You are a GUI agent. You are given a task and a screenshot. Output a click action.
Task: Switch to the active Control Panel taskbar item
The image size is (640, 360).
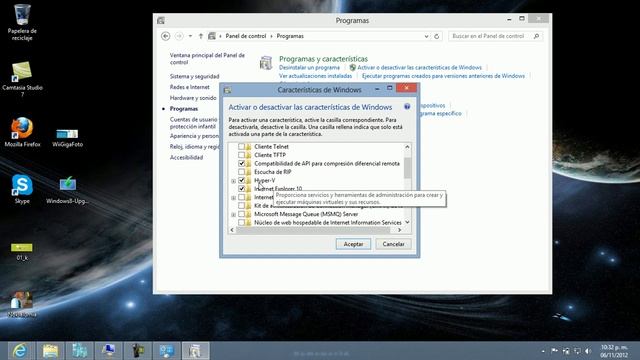(195, 351)
